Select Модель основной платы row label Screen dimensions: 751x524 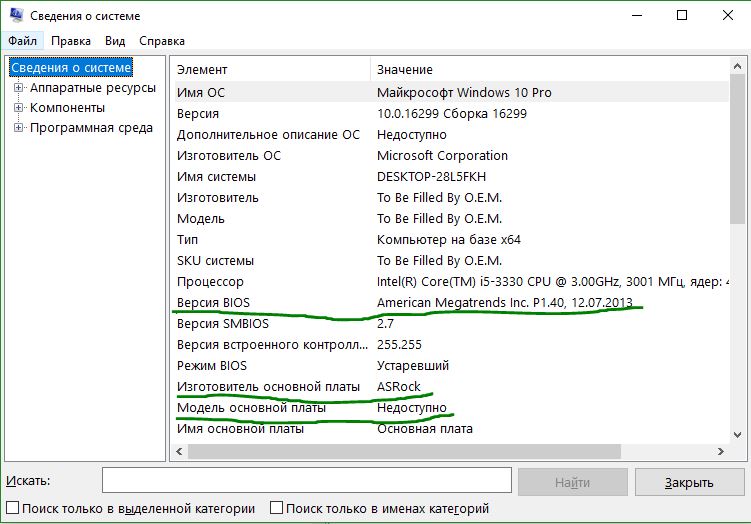click(x=251, y=408)
